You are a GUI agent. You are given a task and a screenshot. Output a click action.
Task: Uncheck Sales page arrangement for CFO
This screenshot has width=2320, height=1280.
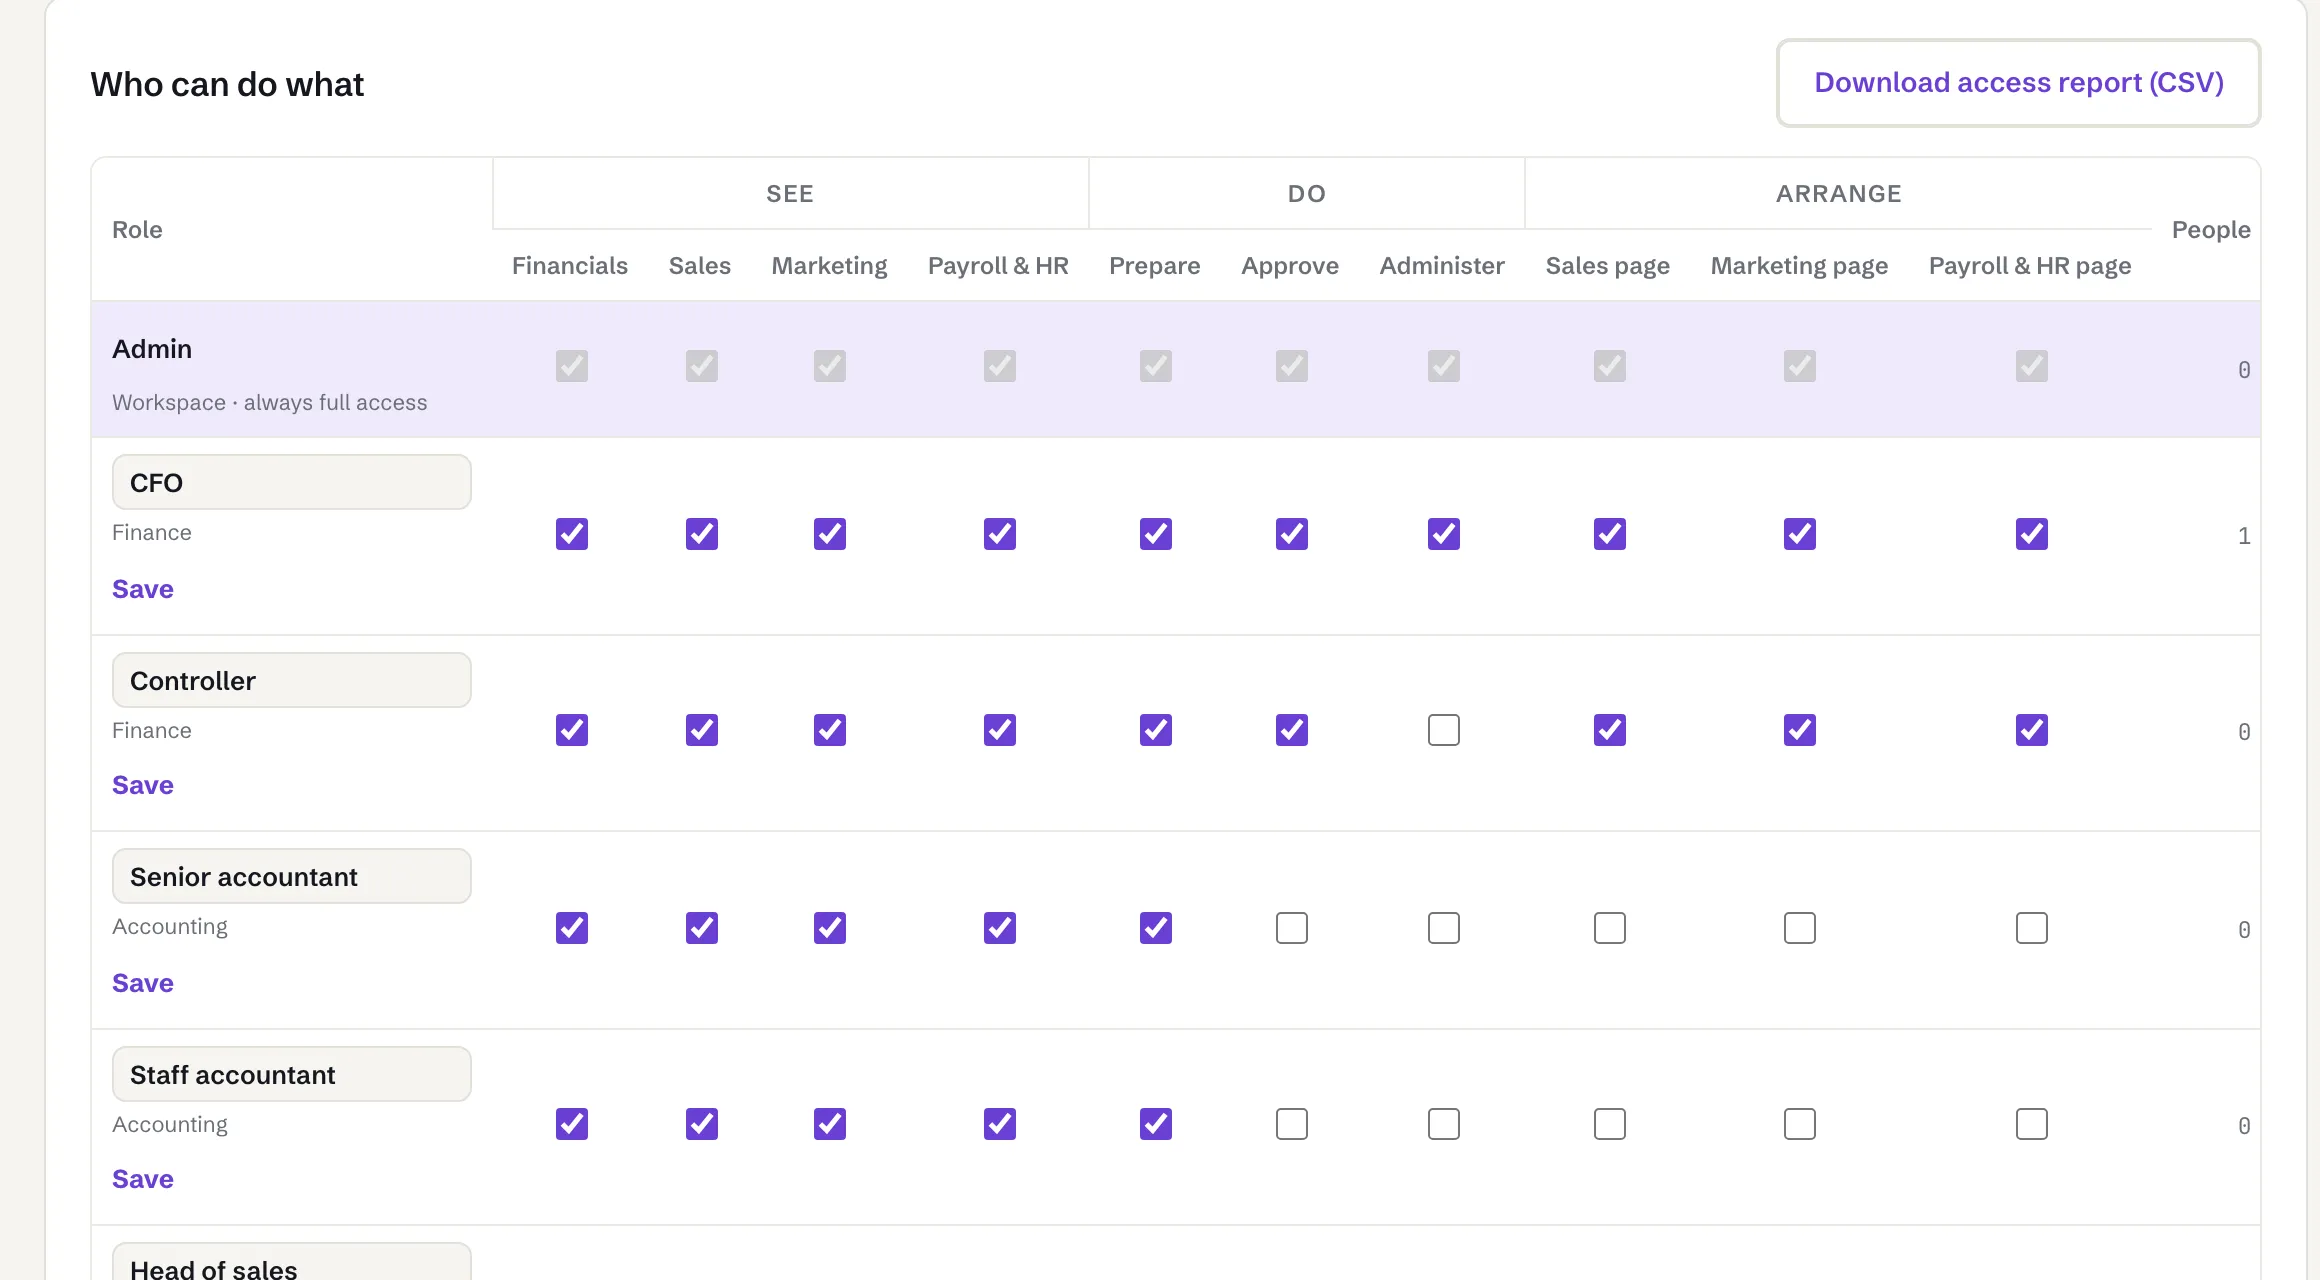(1610, 534)
